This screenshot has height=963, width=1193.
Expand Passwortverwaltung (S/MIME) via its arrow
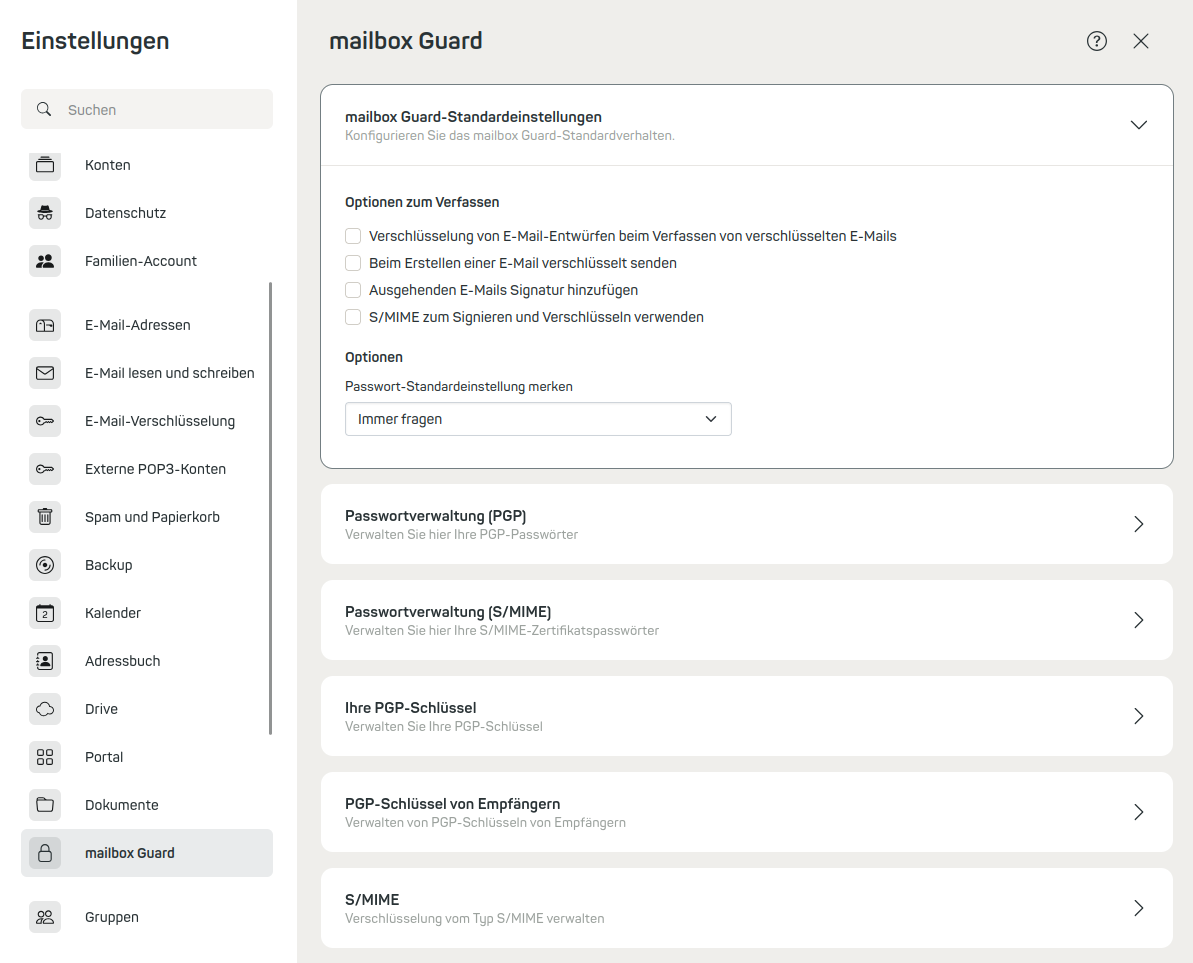coord(1138,620)
